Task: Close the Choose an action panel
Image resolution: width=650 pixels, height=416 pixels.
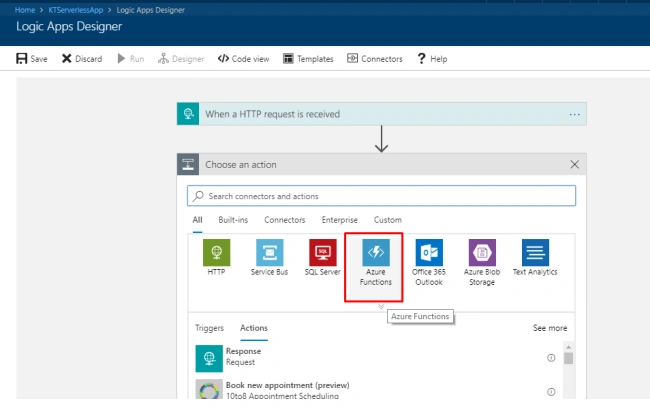Action: coord(575,164)
